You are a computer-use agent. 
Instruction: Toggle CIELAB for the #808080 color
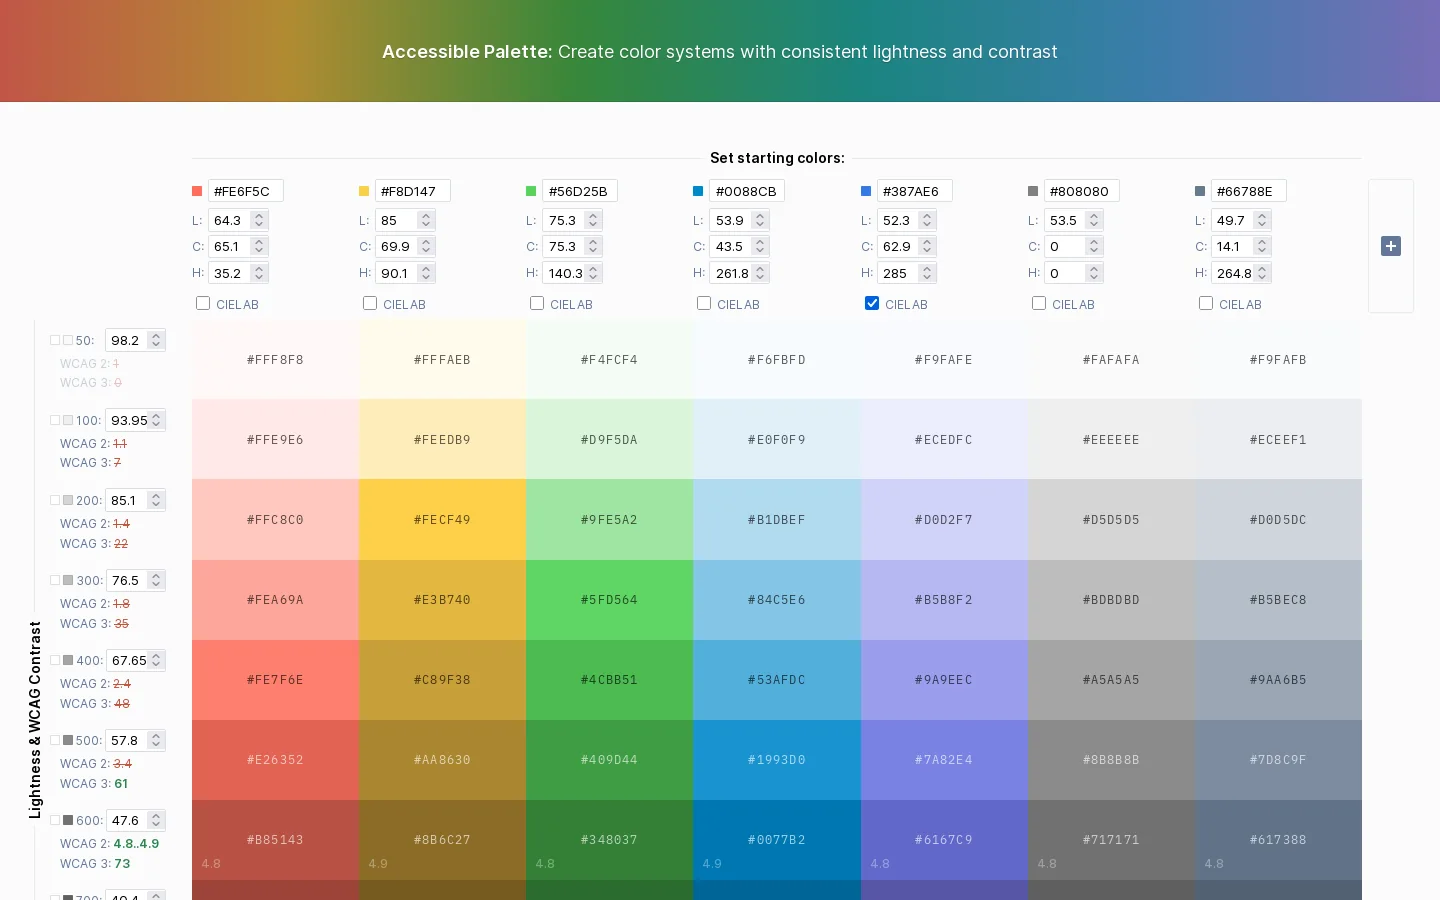[1039, 303]
